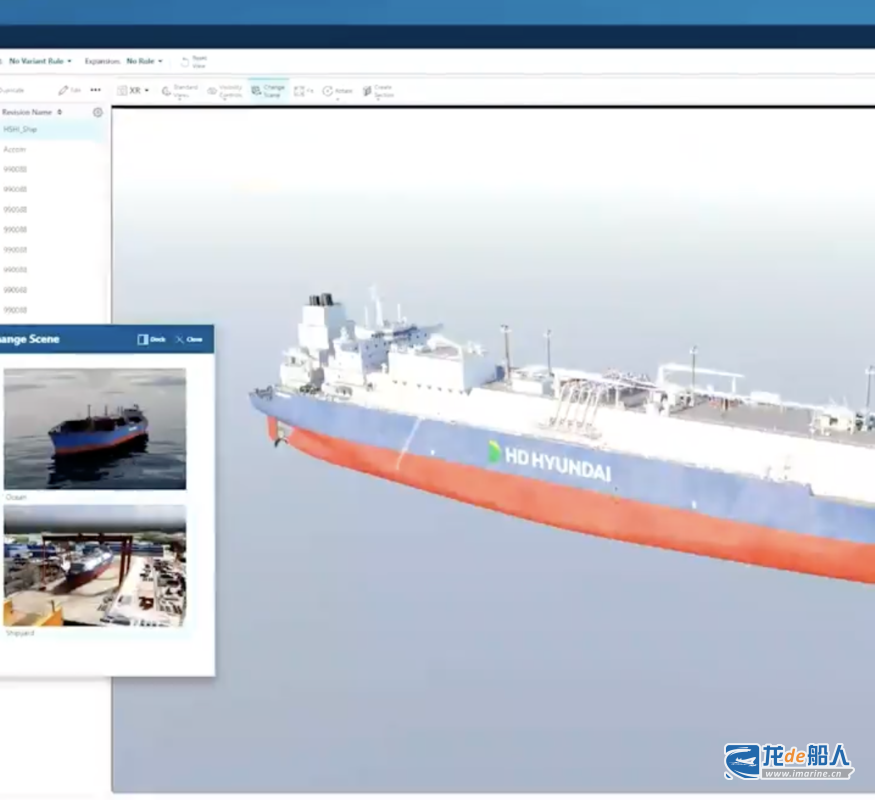This screenshot has width=875, height=800.
Task: Choose the Ocean scene thumbnail
Action: point(94,428)
